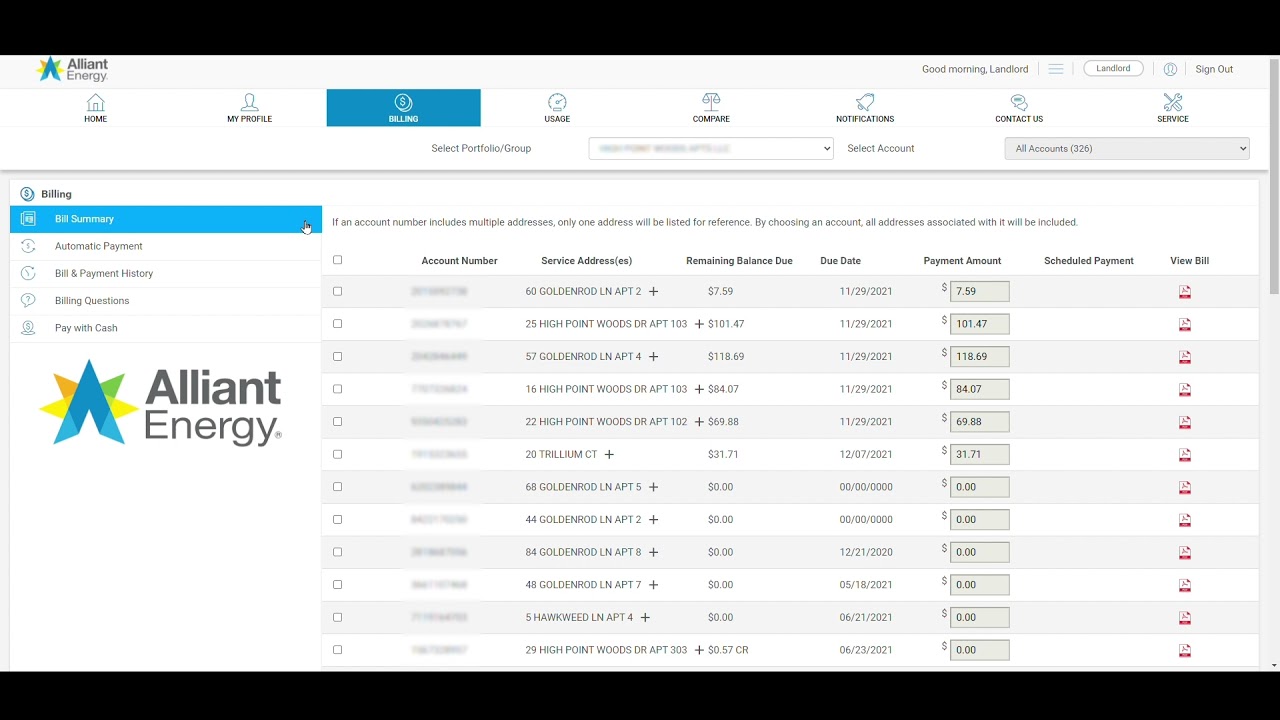This screenshot has height=720, width=1280.
Task: View bill PDF for 68 Goldenrod Ln Apt 5
Action: click(x=1185, y=487)
